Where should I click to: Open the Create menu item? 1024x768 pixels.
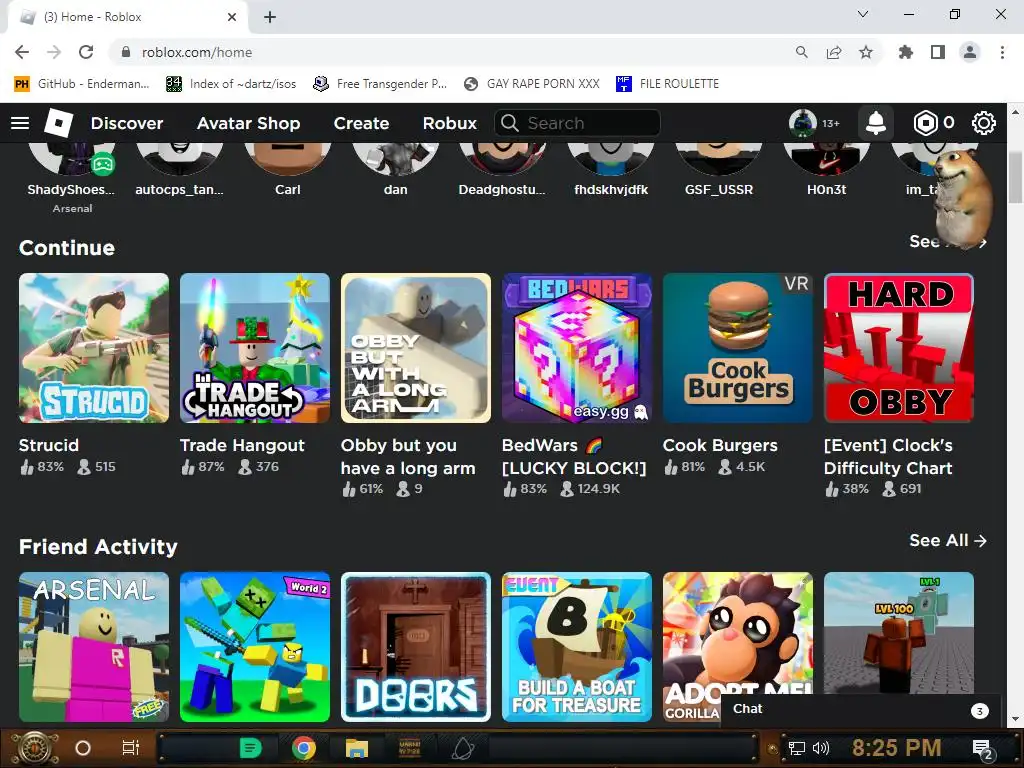pyautogui.click(x=361, y=123)
